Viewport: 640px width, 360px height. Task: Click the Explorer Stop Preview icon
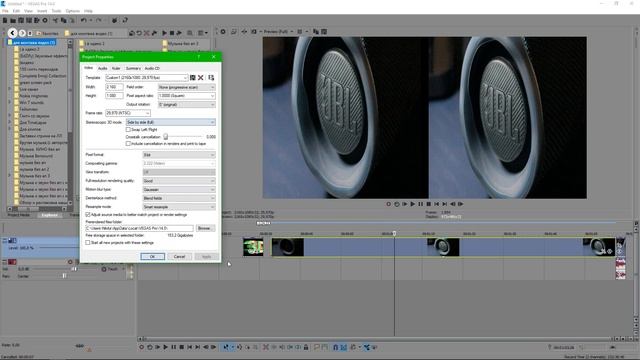click(x=172, y=33)
